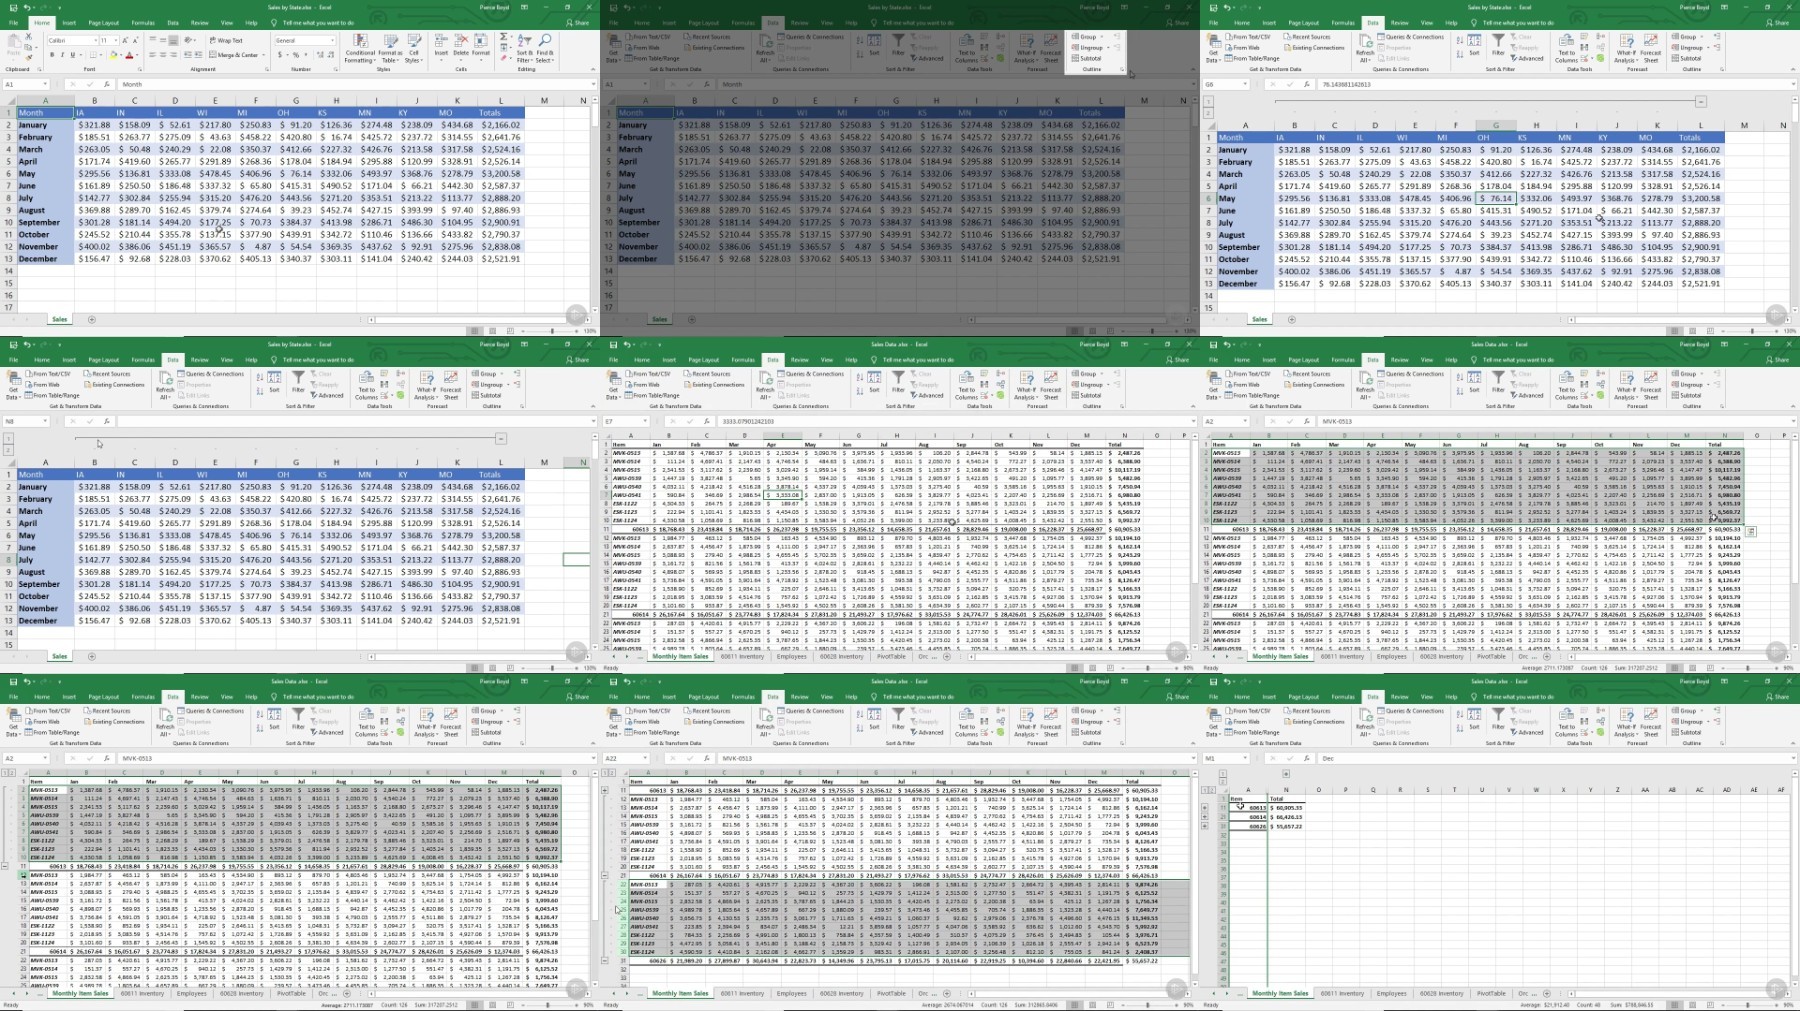Screen dimensions: 1800x1011
Task: Open Find & Select in the Home-tab window
Action: (x=545, y=48)
